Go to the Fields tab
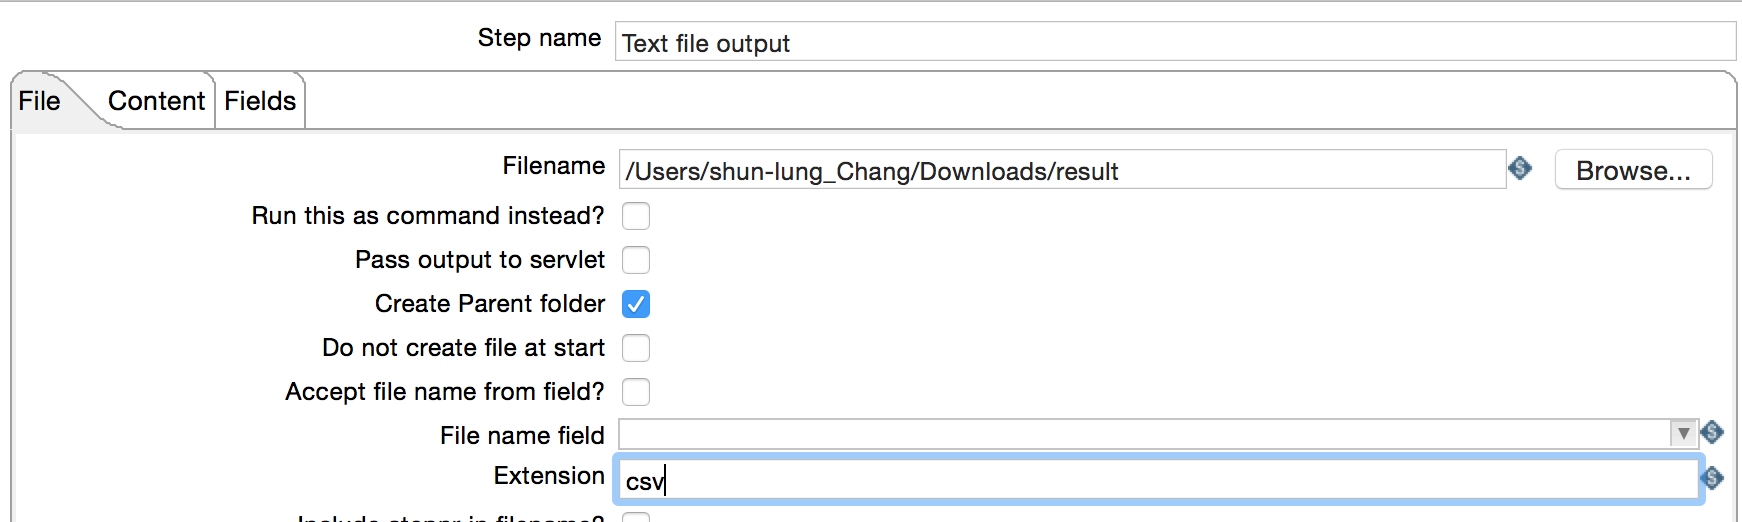Viewport: 1742px width, 522px height. pyautogui.click(x=260, y=101)
